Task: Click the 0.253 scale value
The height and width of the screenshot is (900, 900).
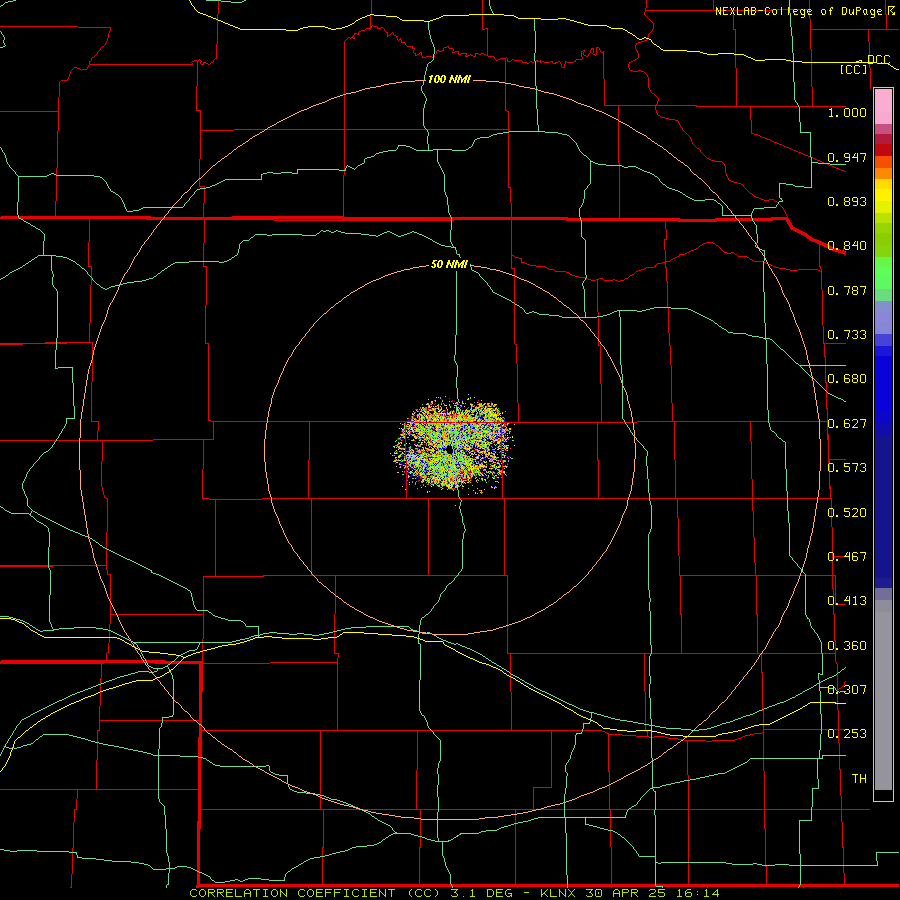Action: [x=847, y=734]
